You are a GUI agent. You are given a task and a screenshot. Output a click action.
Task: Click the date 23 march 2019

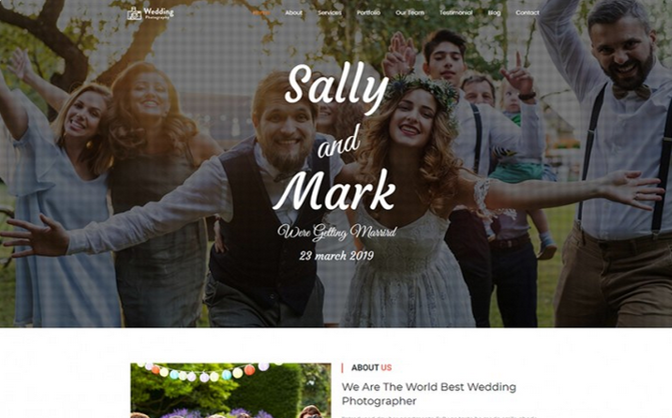point(337,256)
